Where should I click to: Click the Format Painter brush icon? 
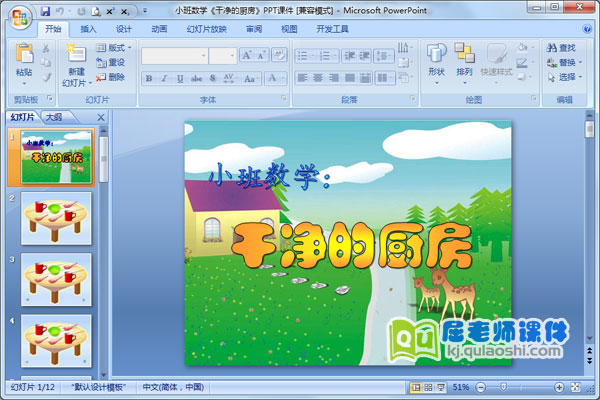[46, 77]
